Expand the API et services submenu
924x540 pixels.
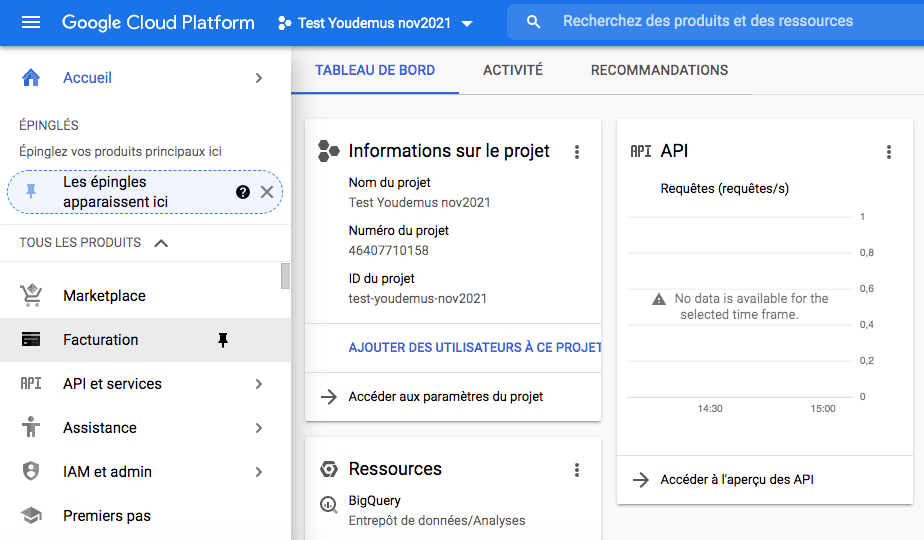click(x=259, y=384)
